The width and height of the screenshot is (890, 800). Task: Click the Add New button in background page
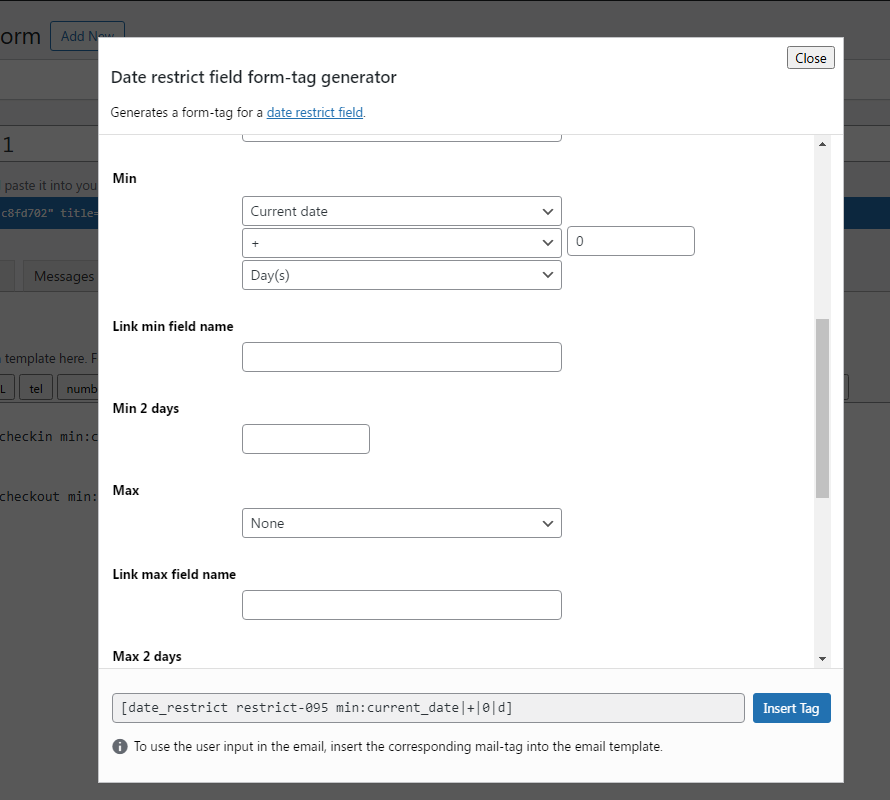click(87, 36)
